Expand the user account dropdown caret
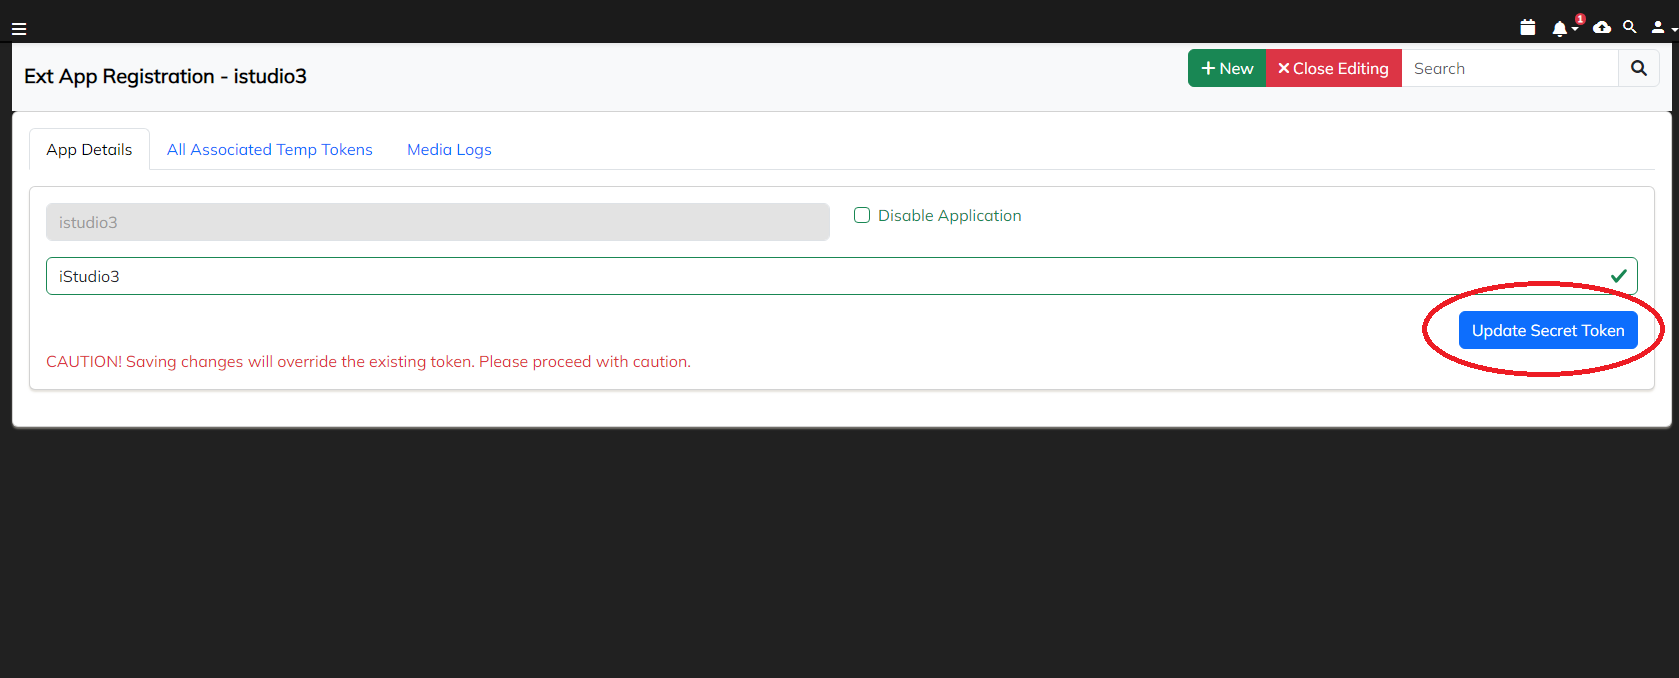Screen dimensions: 1679x678 click(1674, 30)
